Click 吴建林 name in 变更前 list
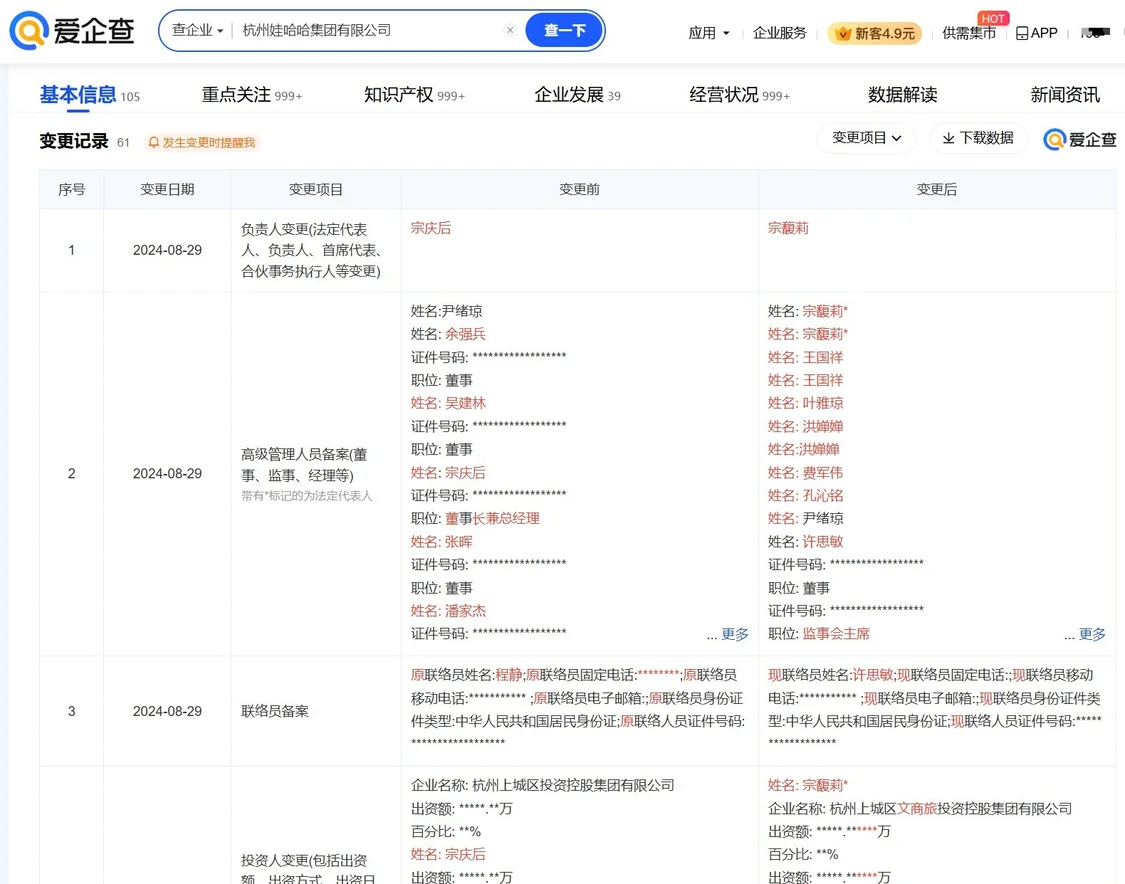1125x884 pixels. pyautogui.click(x=465, y=403)
